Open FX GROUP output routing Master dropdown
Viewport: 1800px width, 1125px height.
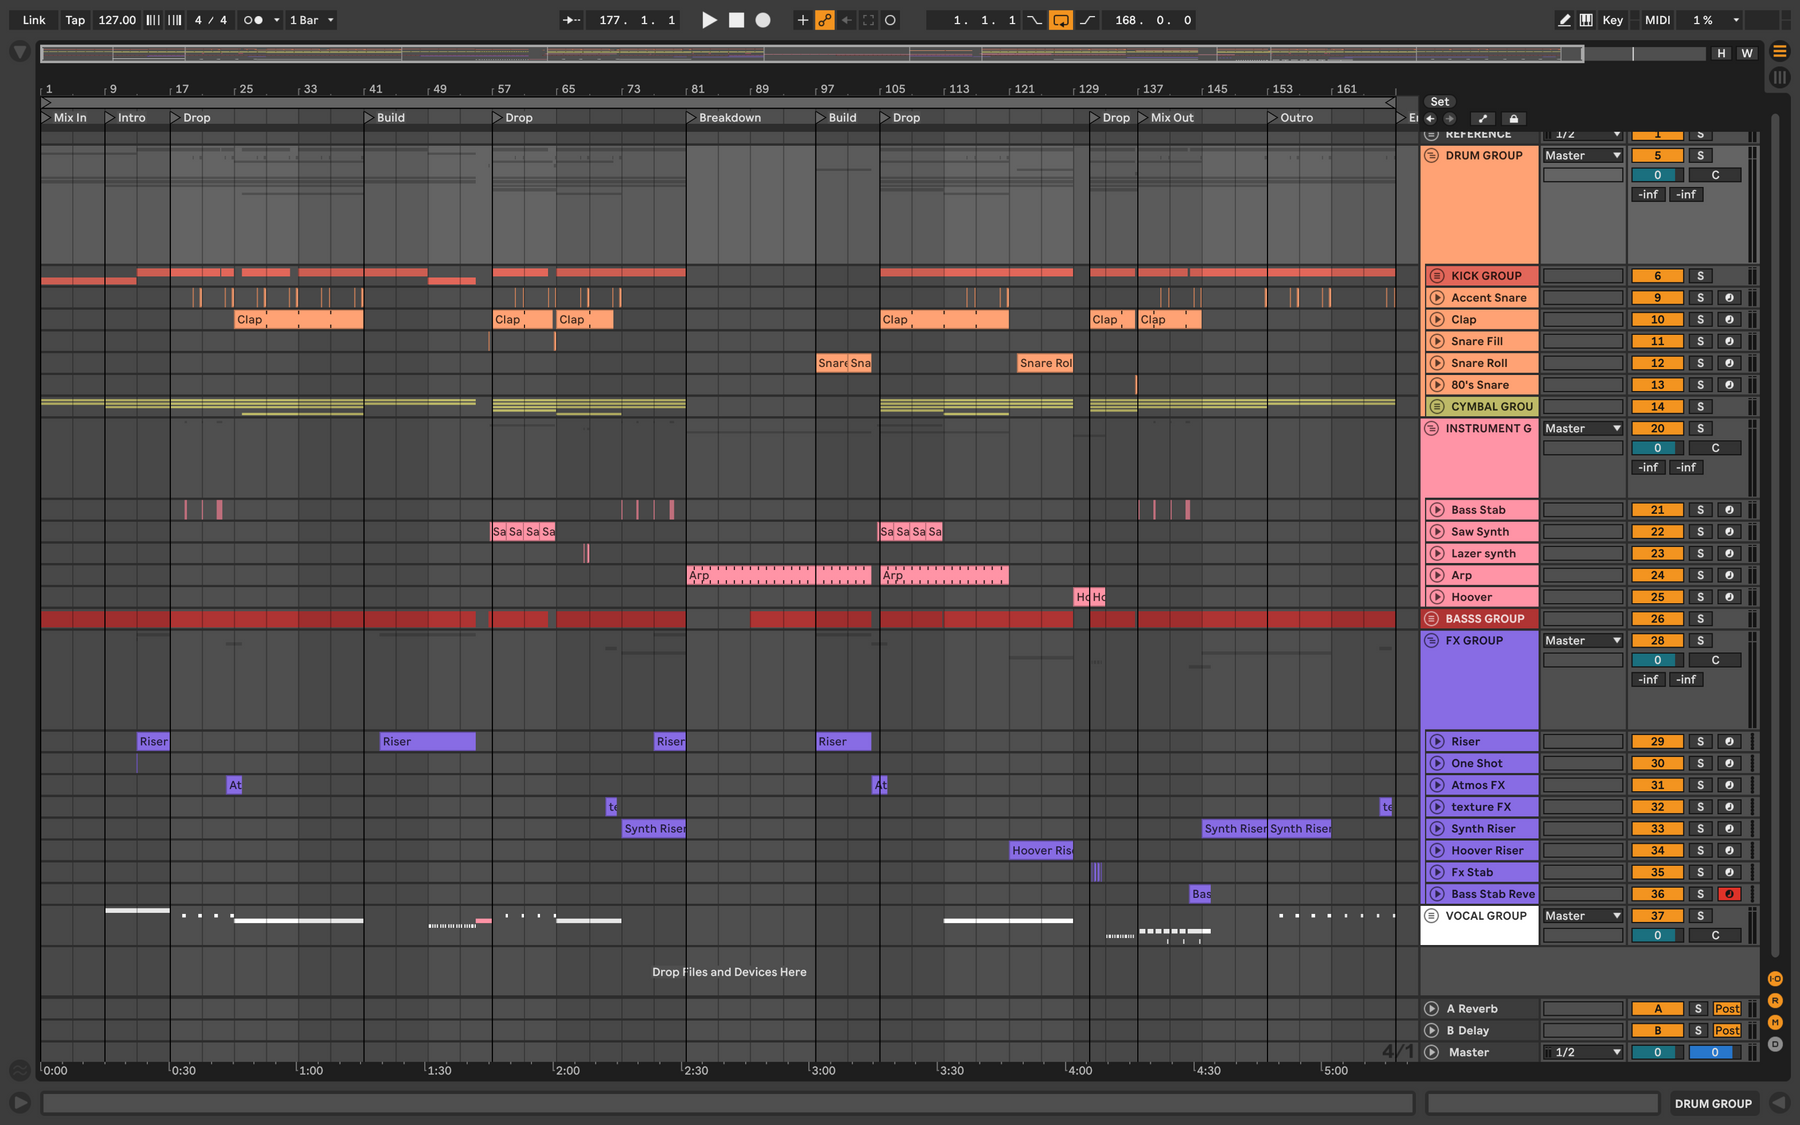pyautogui.click(x=1583, y=641)
